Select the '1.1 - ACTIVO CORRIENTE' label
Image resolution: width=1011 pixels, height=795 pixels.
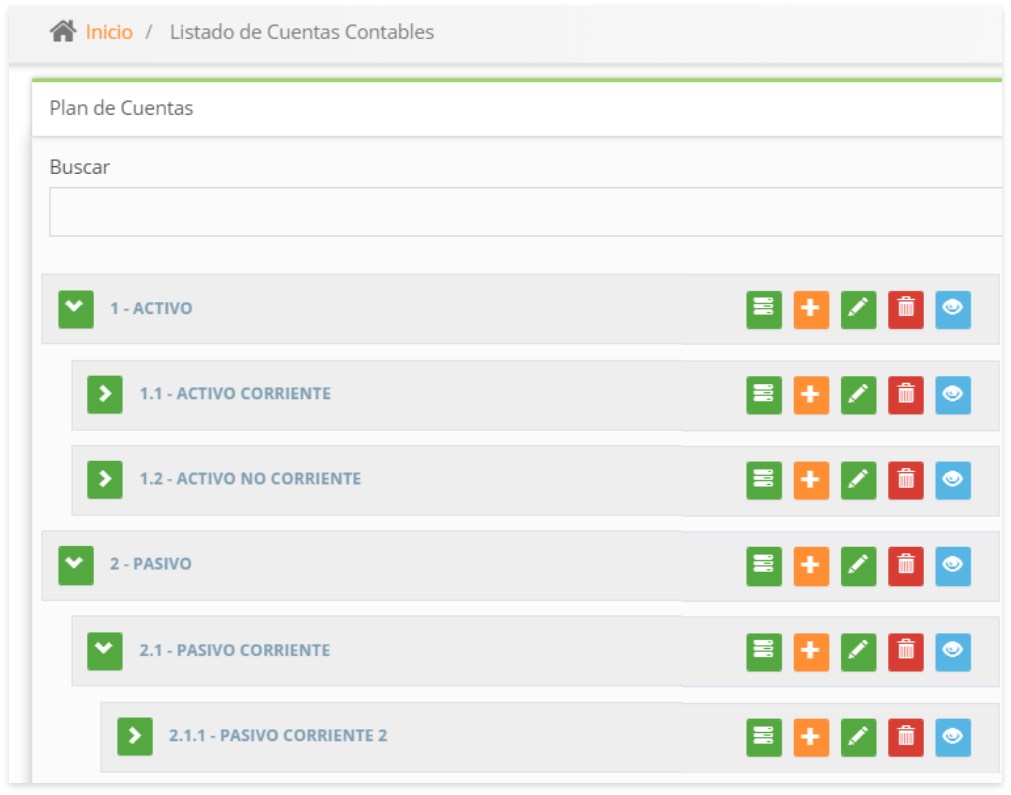click(x=235, y=393)
